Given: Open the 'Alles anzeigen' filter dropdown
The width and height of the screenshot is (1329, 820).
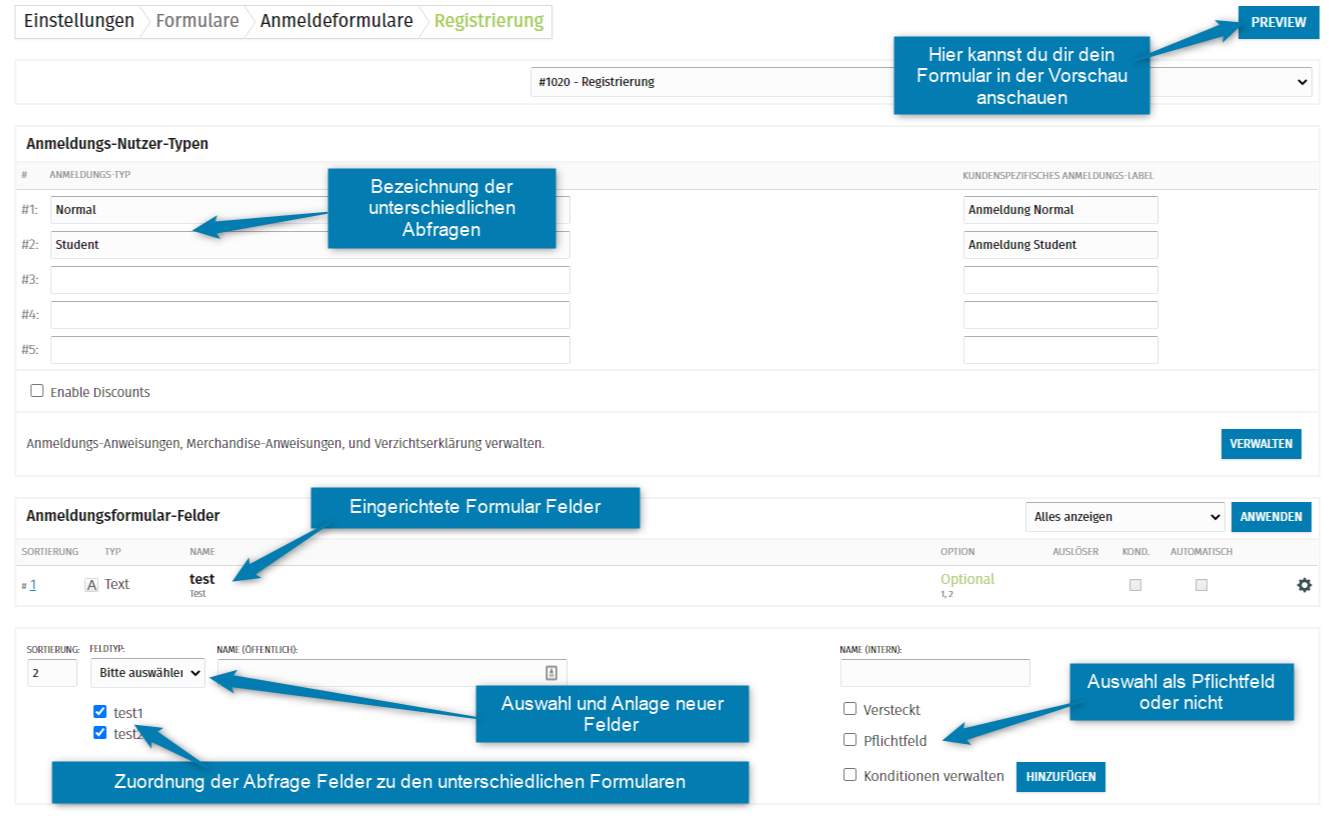Looking at the screenshot, I should click(x=1124, y=517).
